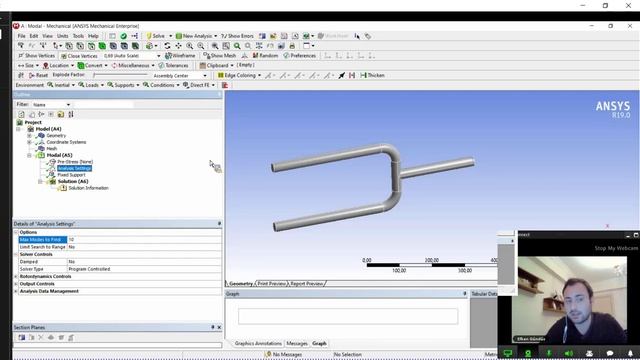Expand the Geometry tree node
The width and height of the screenshot is (640, 360).
(29, 136)
